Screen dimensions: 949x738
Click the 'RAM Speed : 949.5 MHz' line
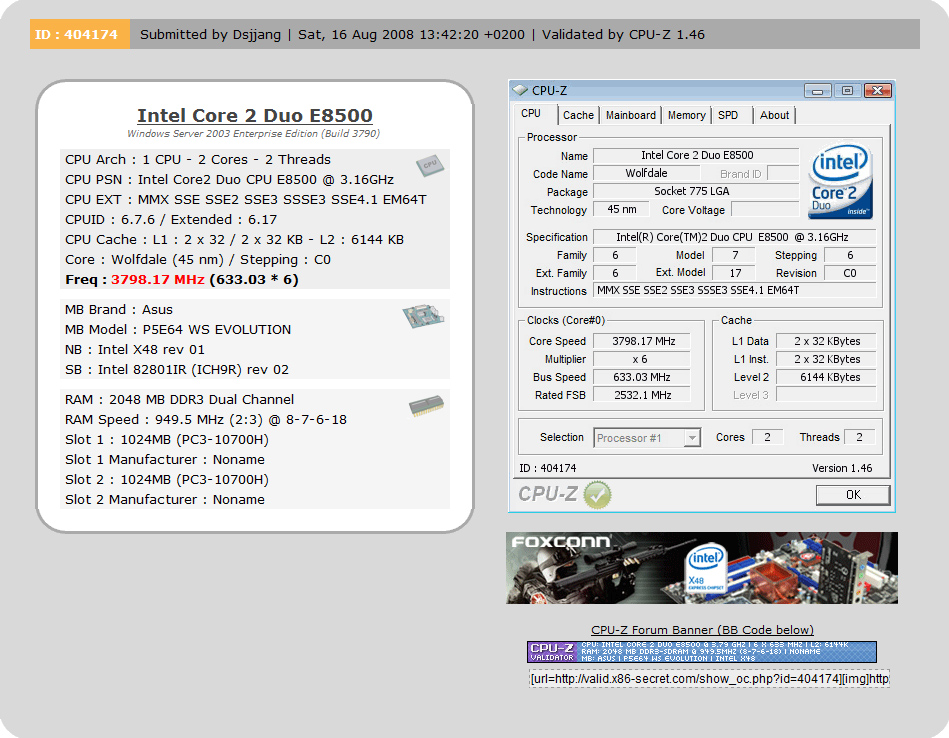pyautogui.click(x=206, y=420)
